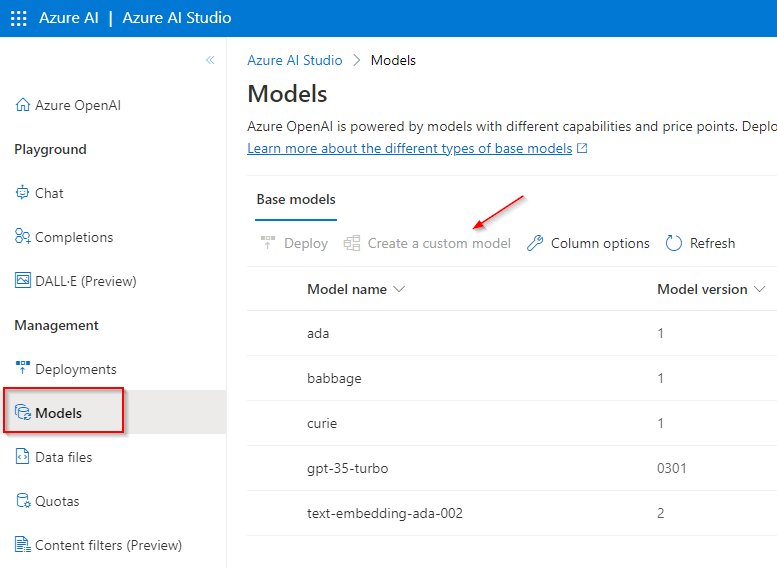This screenshot has width=777, height=568.
Task: Select the curie model row
Action: click(512, 423)
